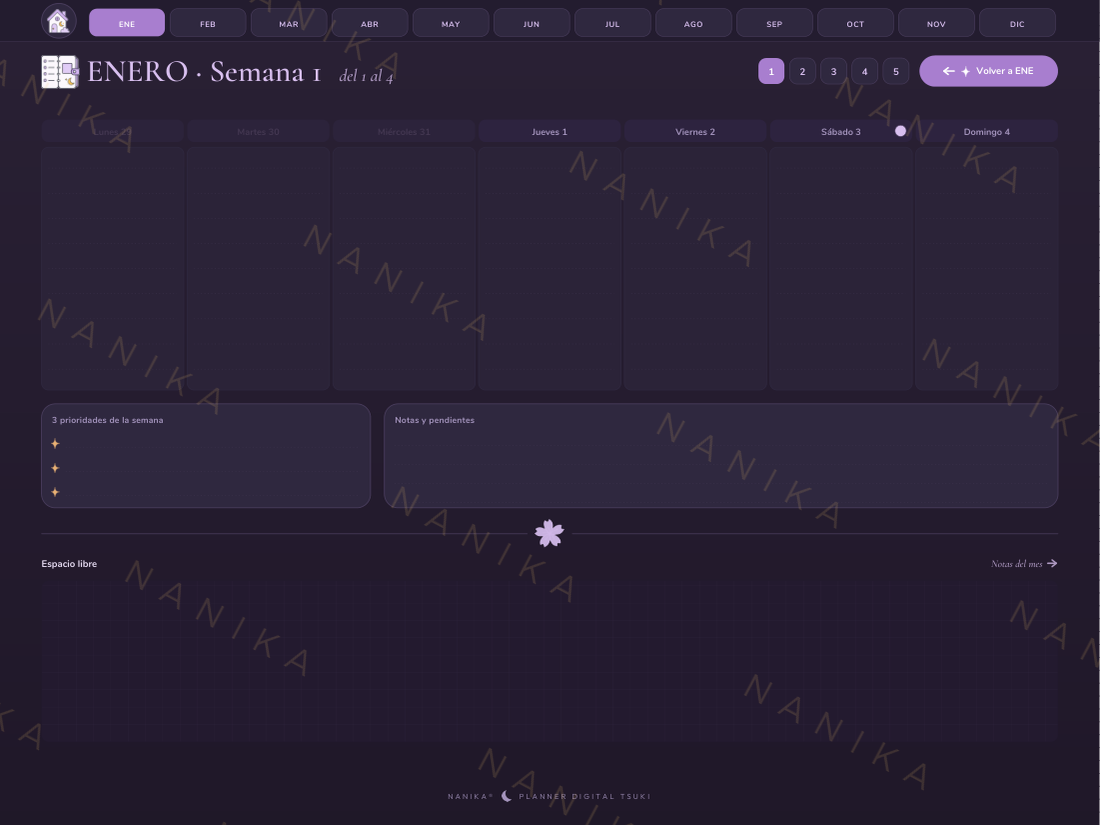This screenshot has width=1100, height=825.
Task: Click inside the Domingo 4 day column
Action: (x=986, y=268)
